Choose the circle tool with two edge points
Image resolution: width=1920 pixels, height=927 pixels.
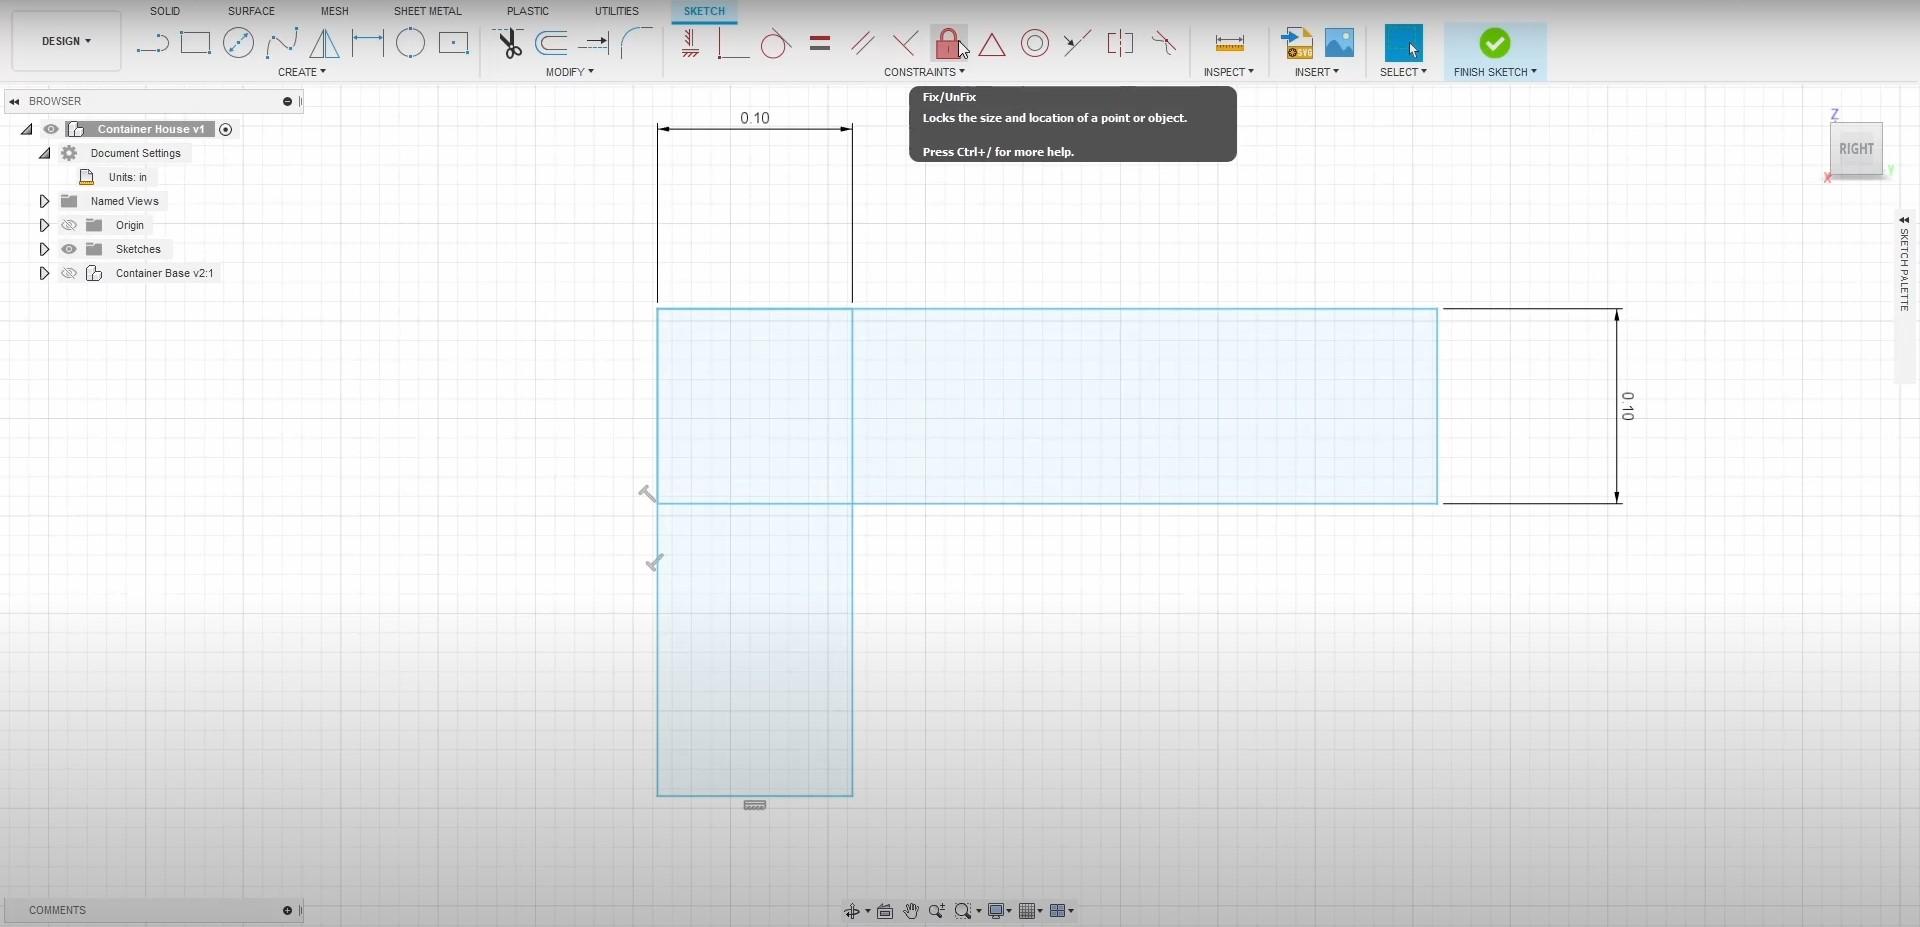(410, 43)
